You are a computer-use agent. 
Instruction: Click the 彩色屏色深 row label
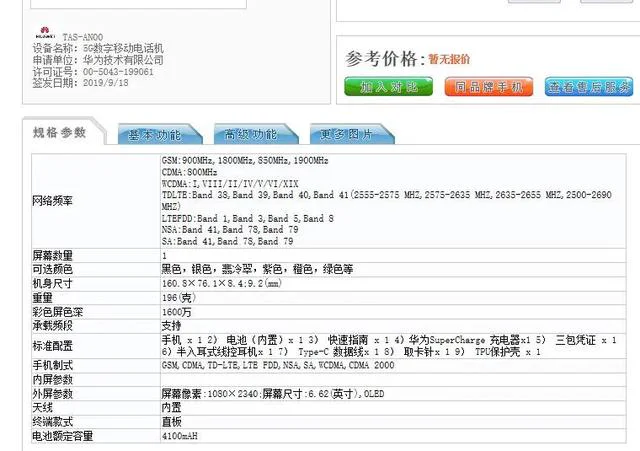(x=58, y=312)
